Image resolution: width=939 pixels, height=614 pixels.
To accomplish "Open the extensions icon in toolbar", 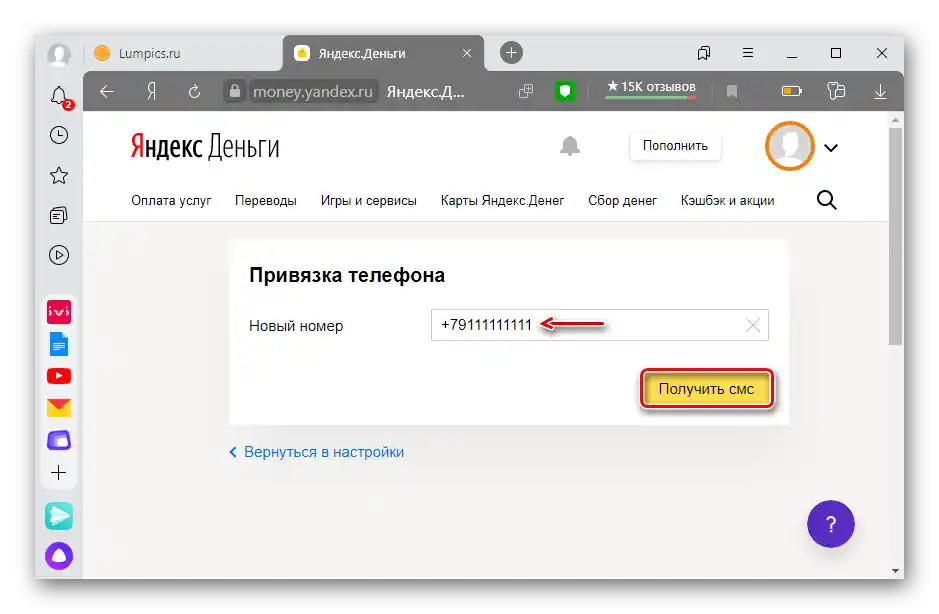I will pos(836,92).
